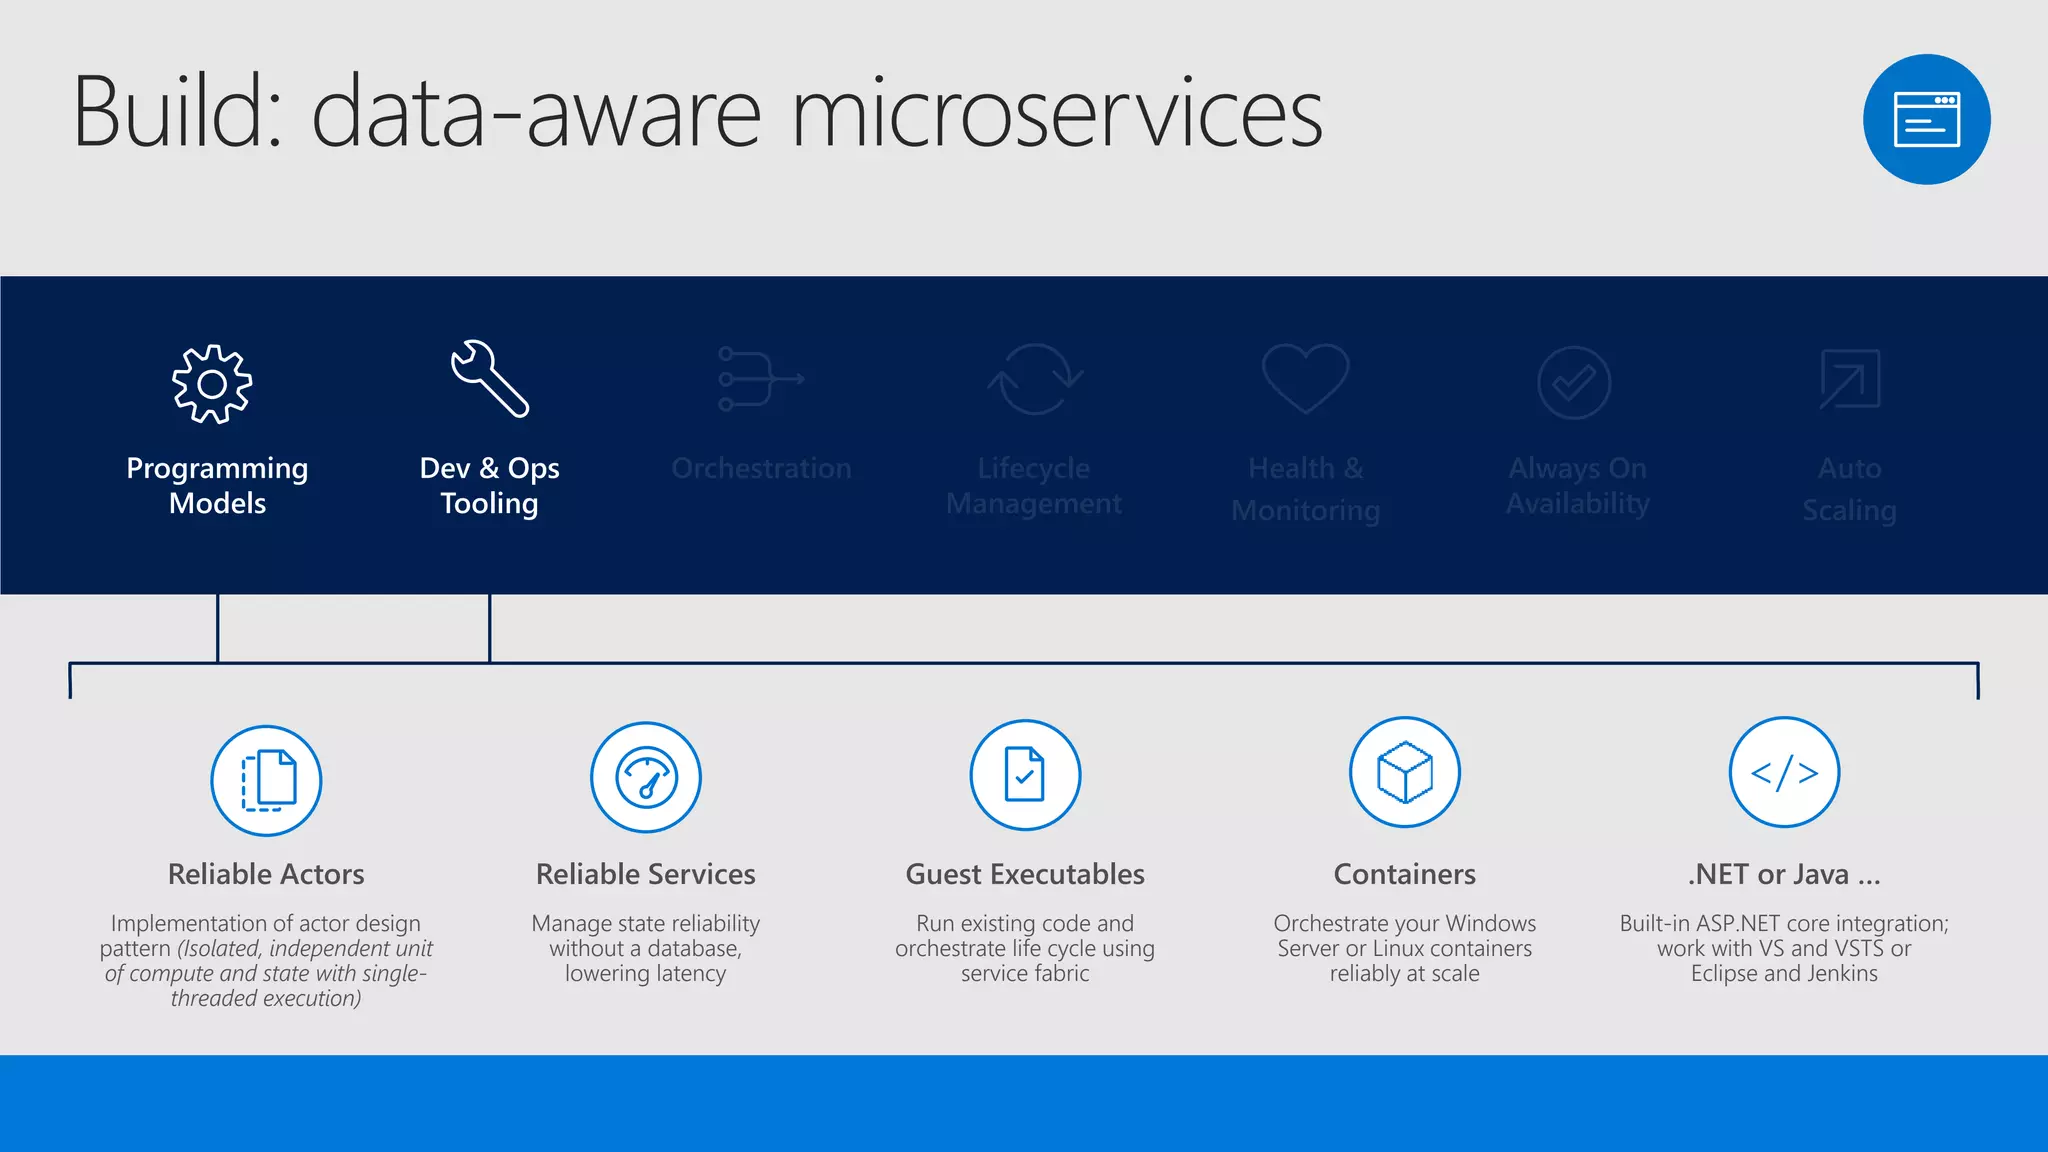Click the Lifecycle Management refresh arrows icon
This screenshot has height=1152, width=2048.
tap(1035, 379)
